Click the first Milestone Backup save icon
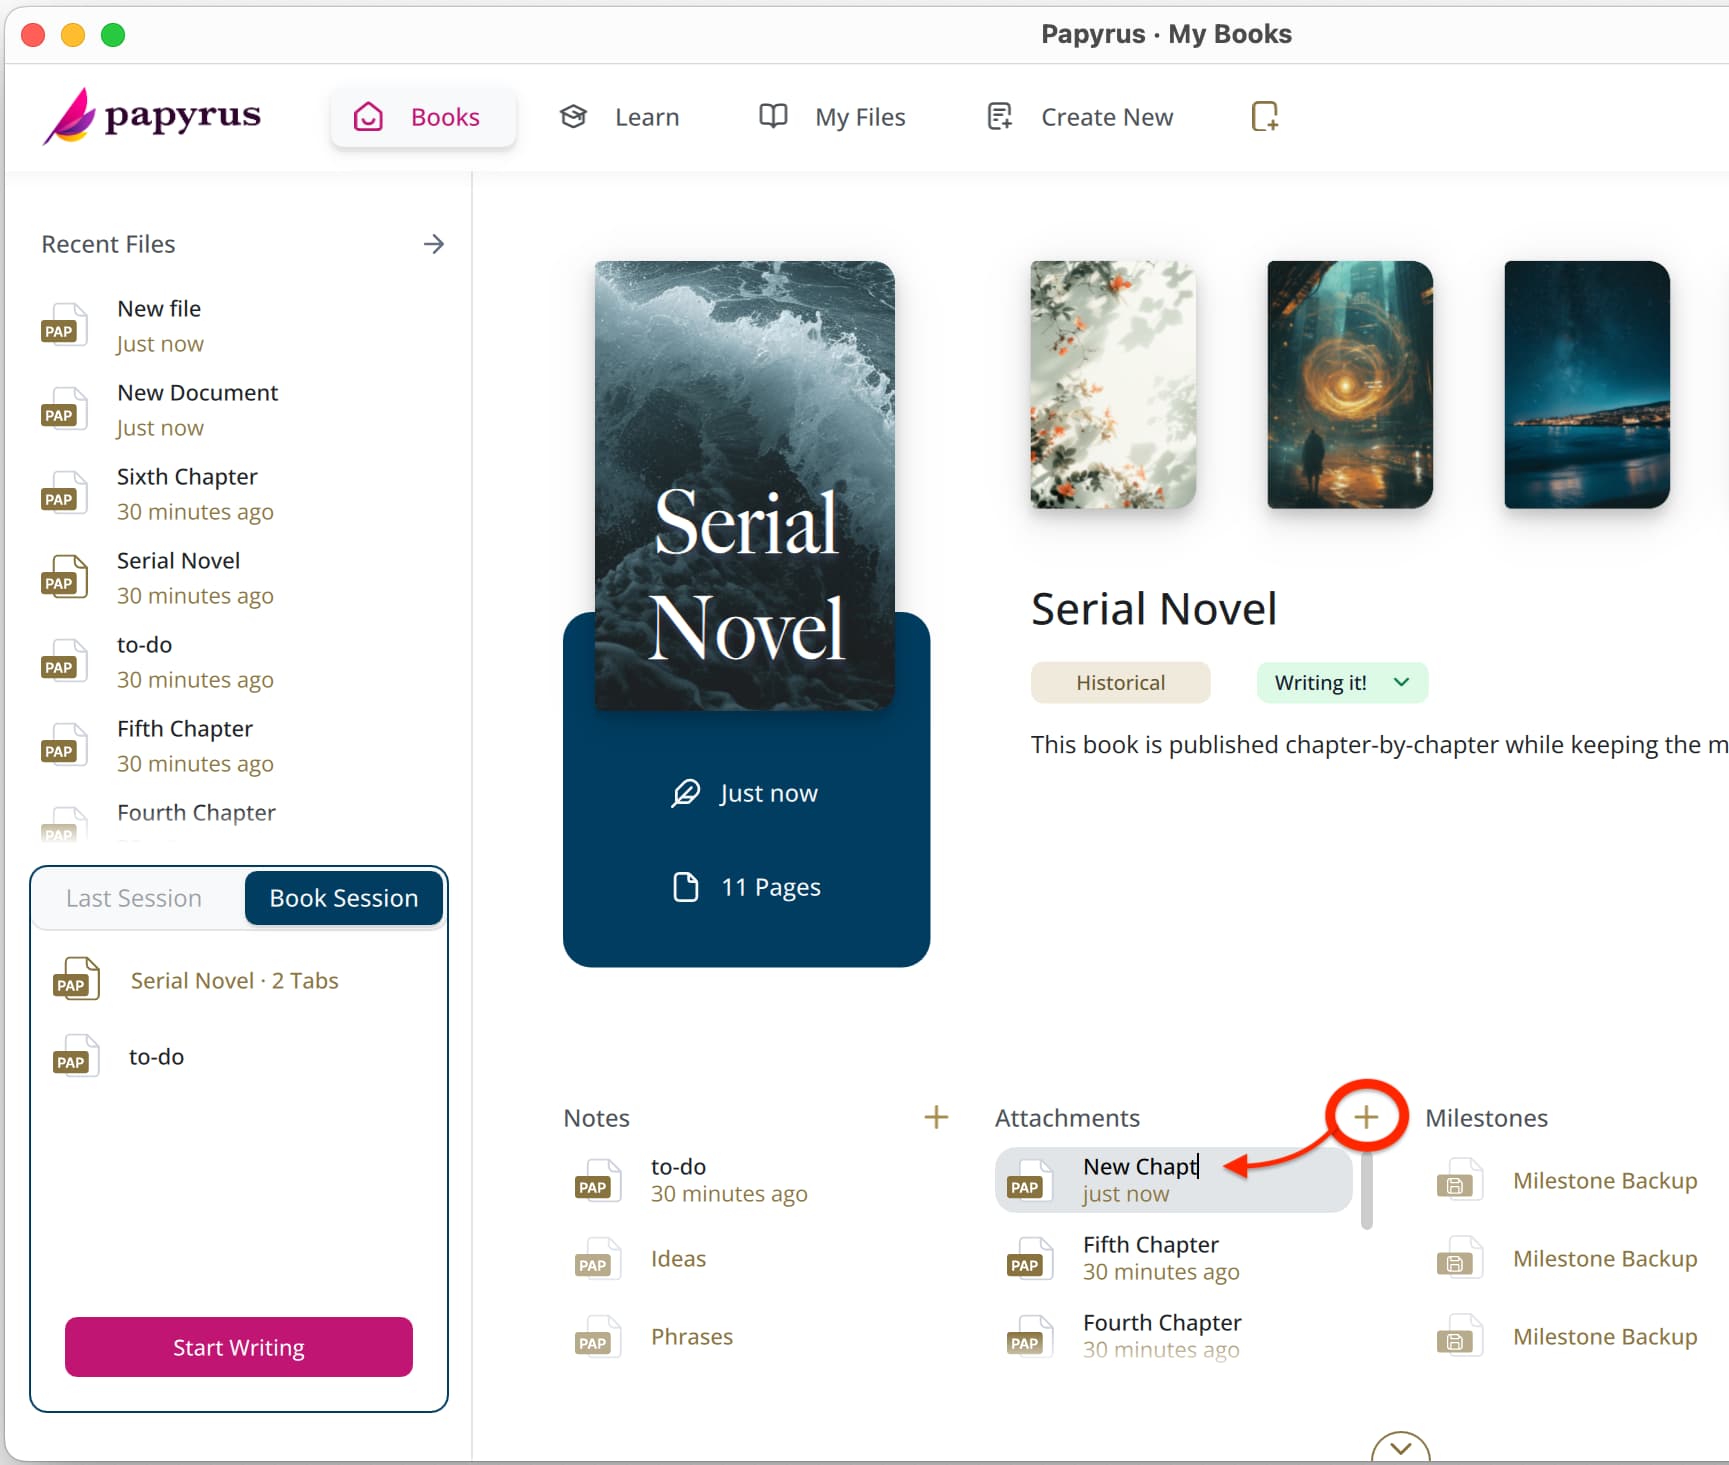 coord(1457,1181)
